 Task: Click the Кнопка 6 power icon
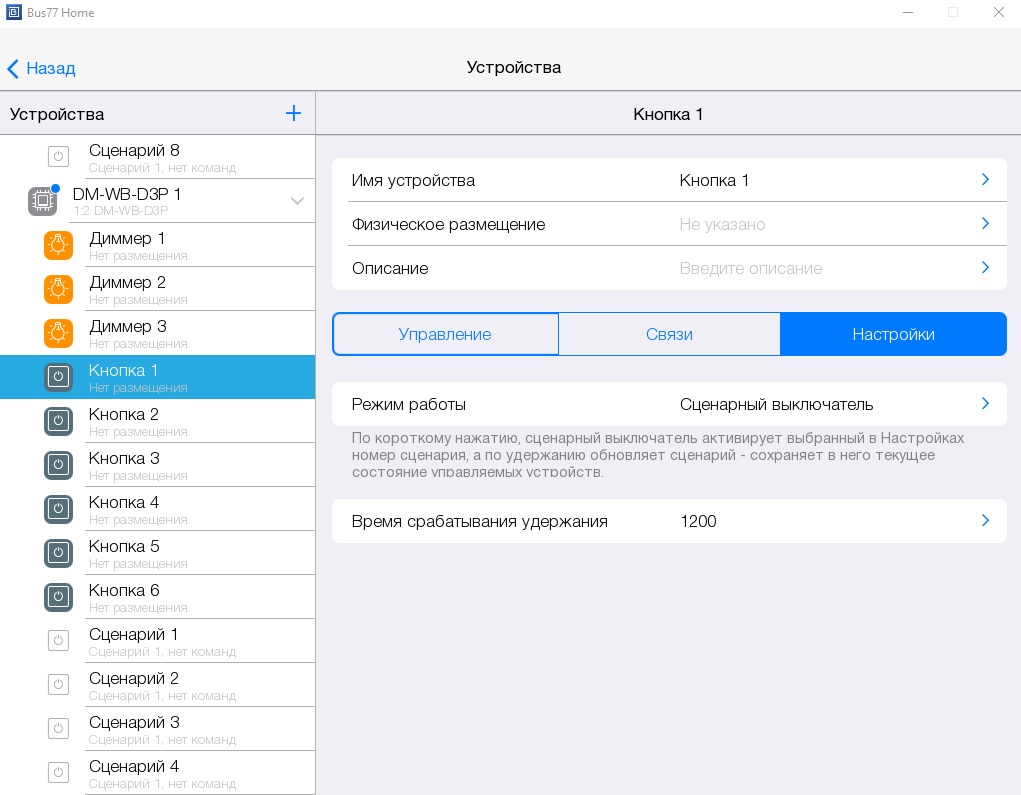pyautogui.click(x=58, y=597)
